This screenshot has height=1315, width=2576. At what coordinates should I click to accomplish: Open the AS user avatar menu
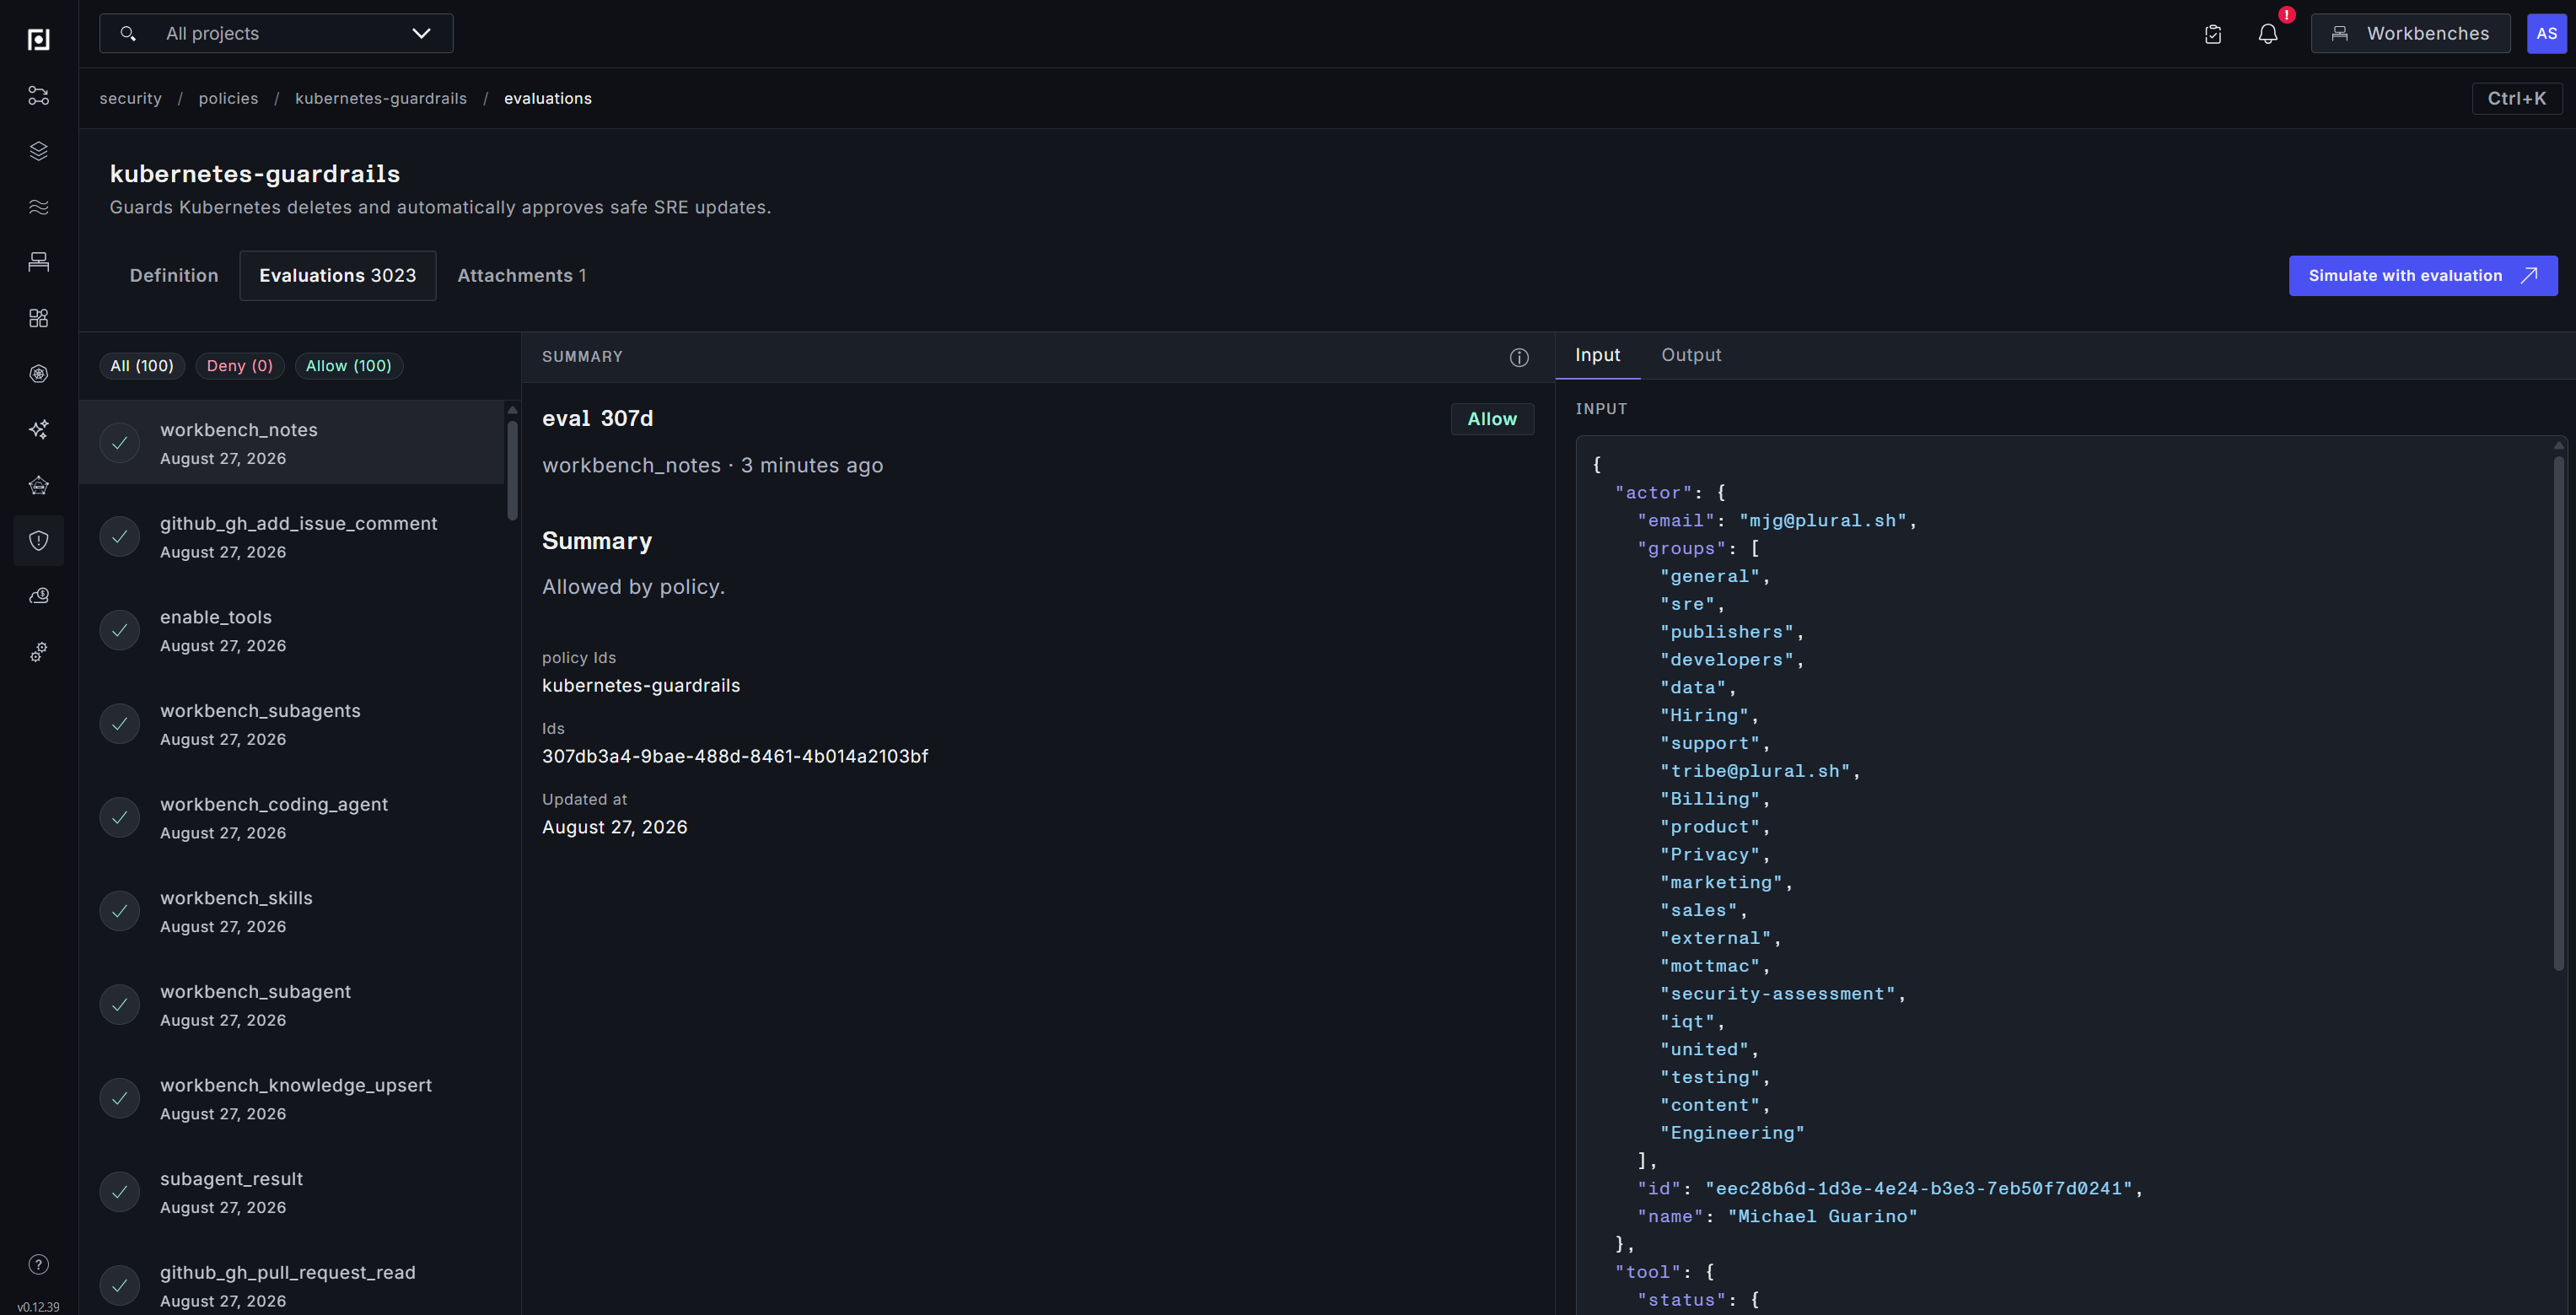pos(2546,34)
